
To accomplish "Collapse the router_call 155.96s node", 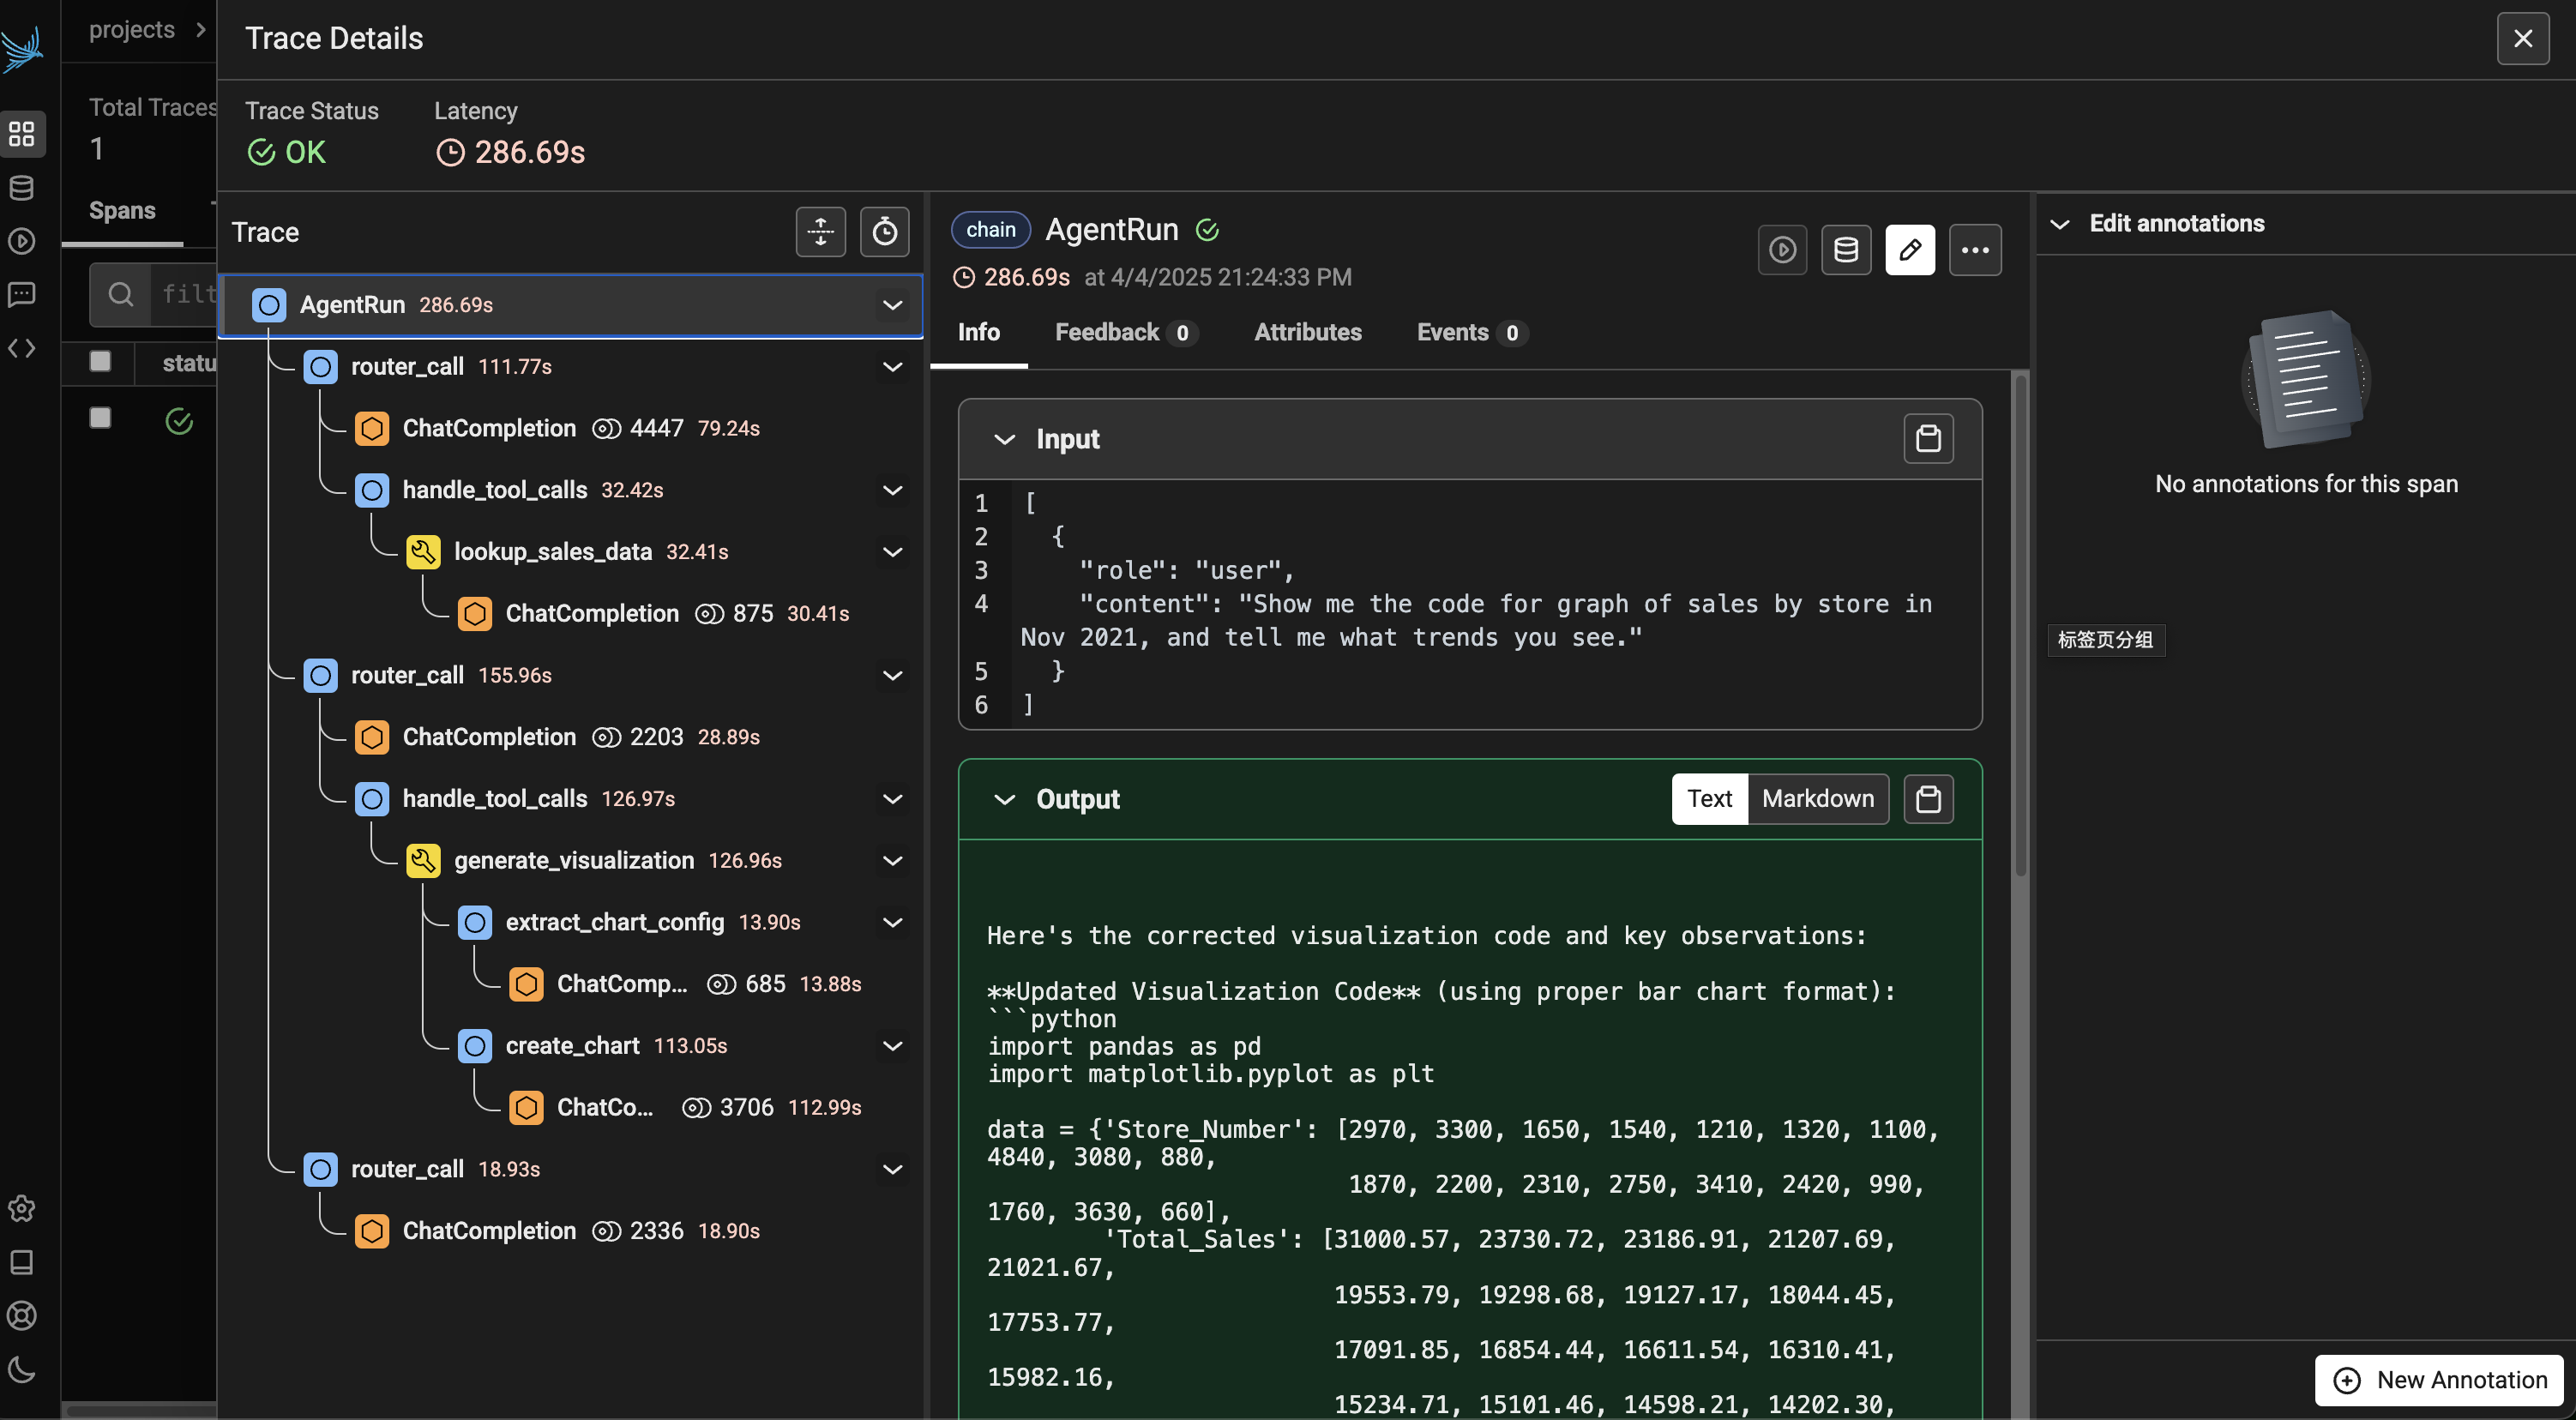I will point(893,676).
